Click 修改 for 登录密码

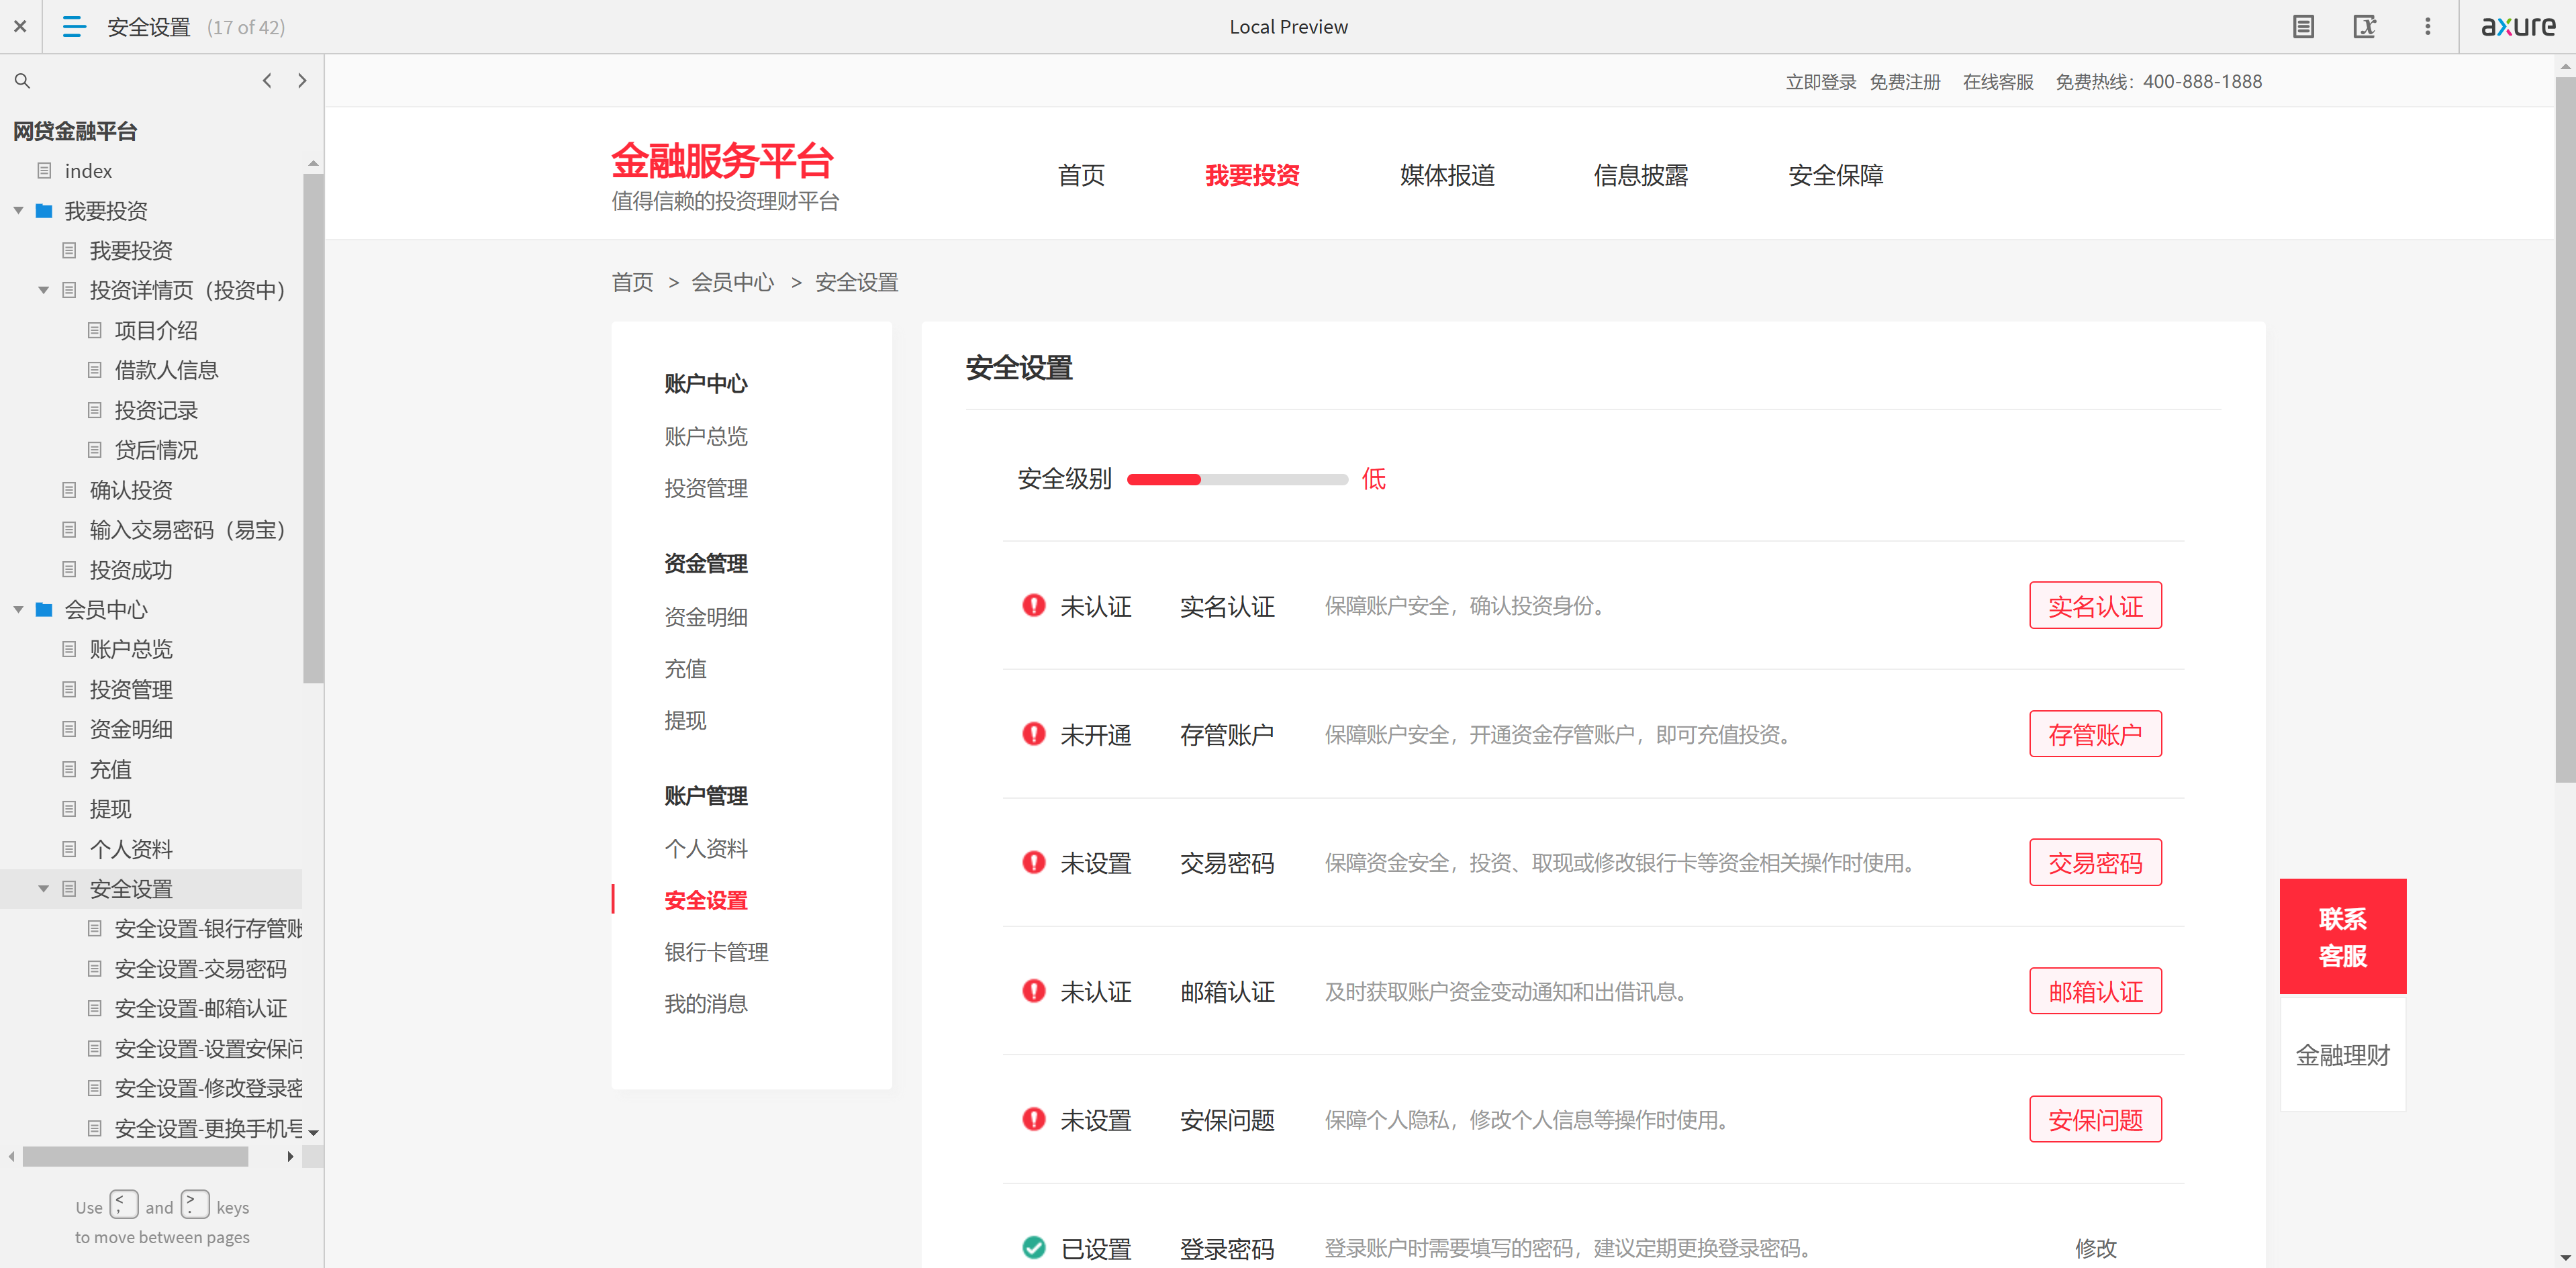tap(2095, 1248)
